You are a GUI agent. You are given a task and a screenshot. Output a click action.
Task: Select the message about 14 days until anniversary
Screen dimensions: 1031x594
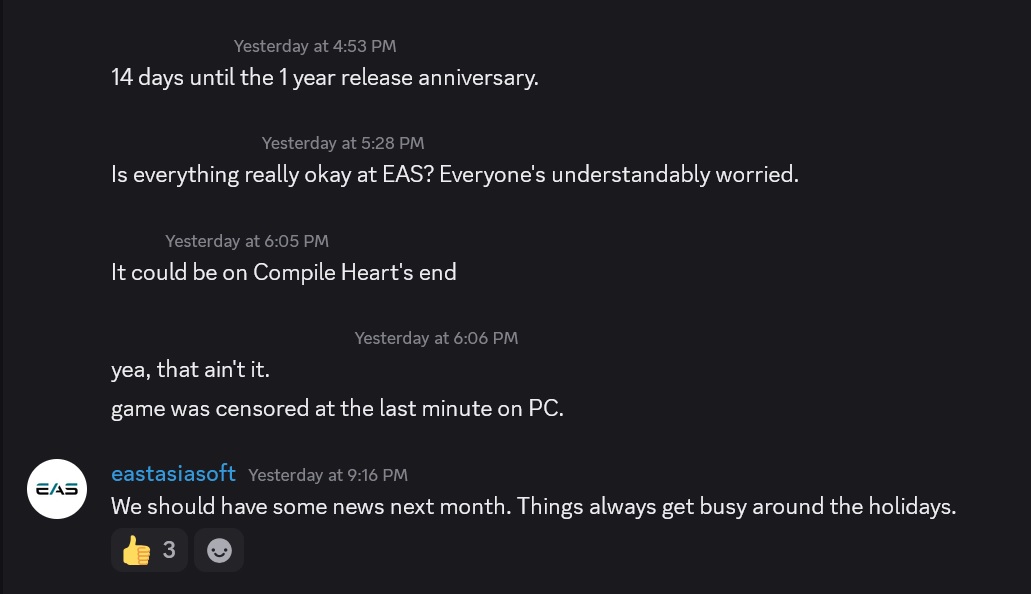click(x=324, y=78)
